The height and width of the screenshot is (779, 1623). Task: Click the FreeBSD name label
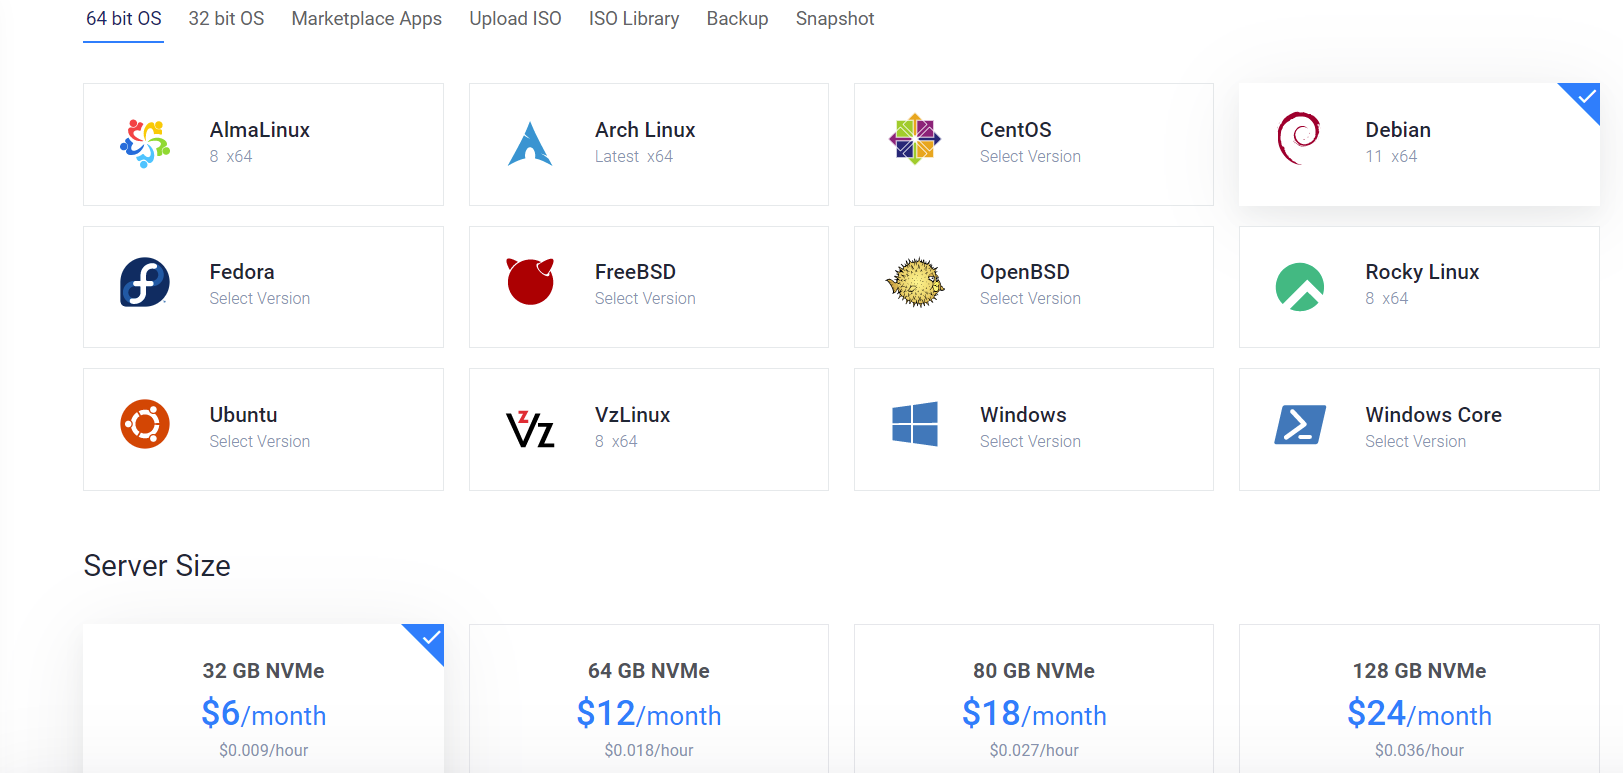click(635, 272)
